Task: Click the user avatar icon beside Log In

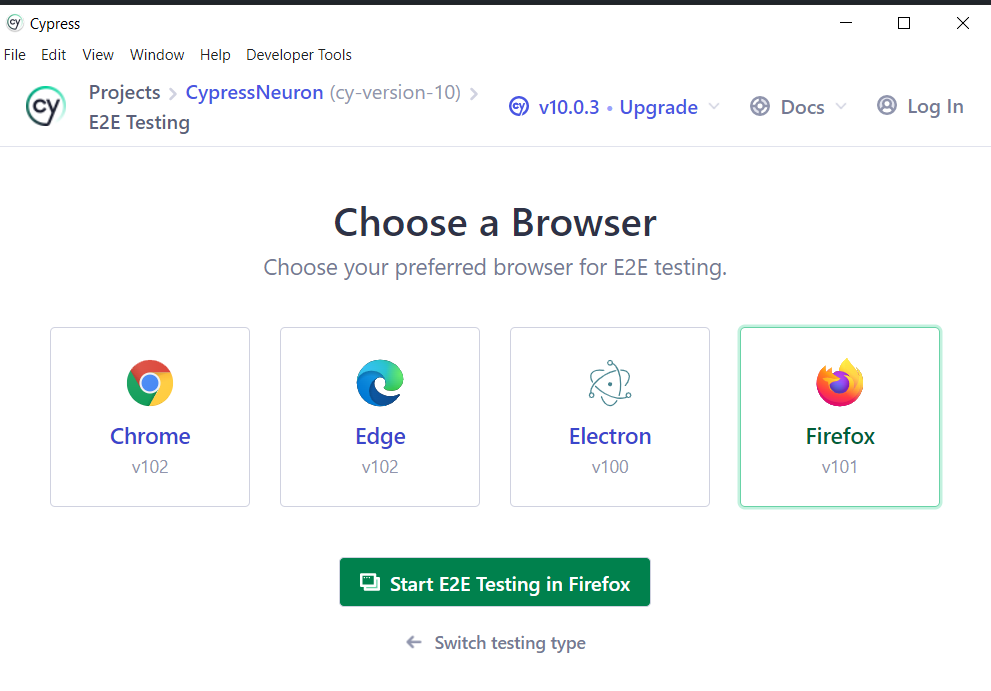Action: 886,106
